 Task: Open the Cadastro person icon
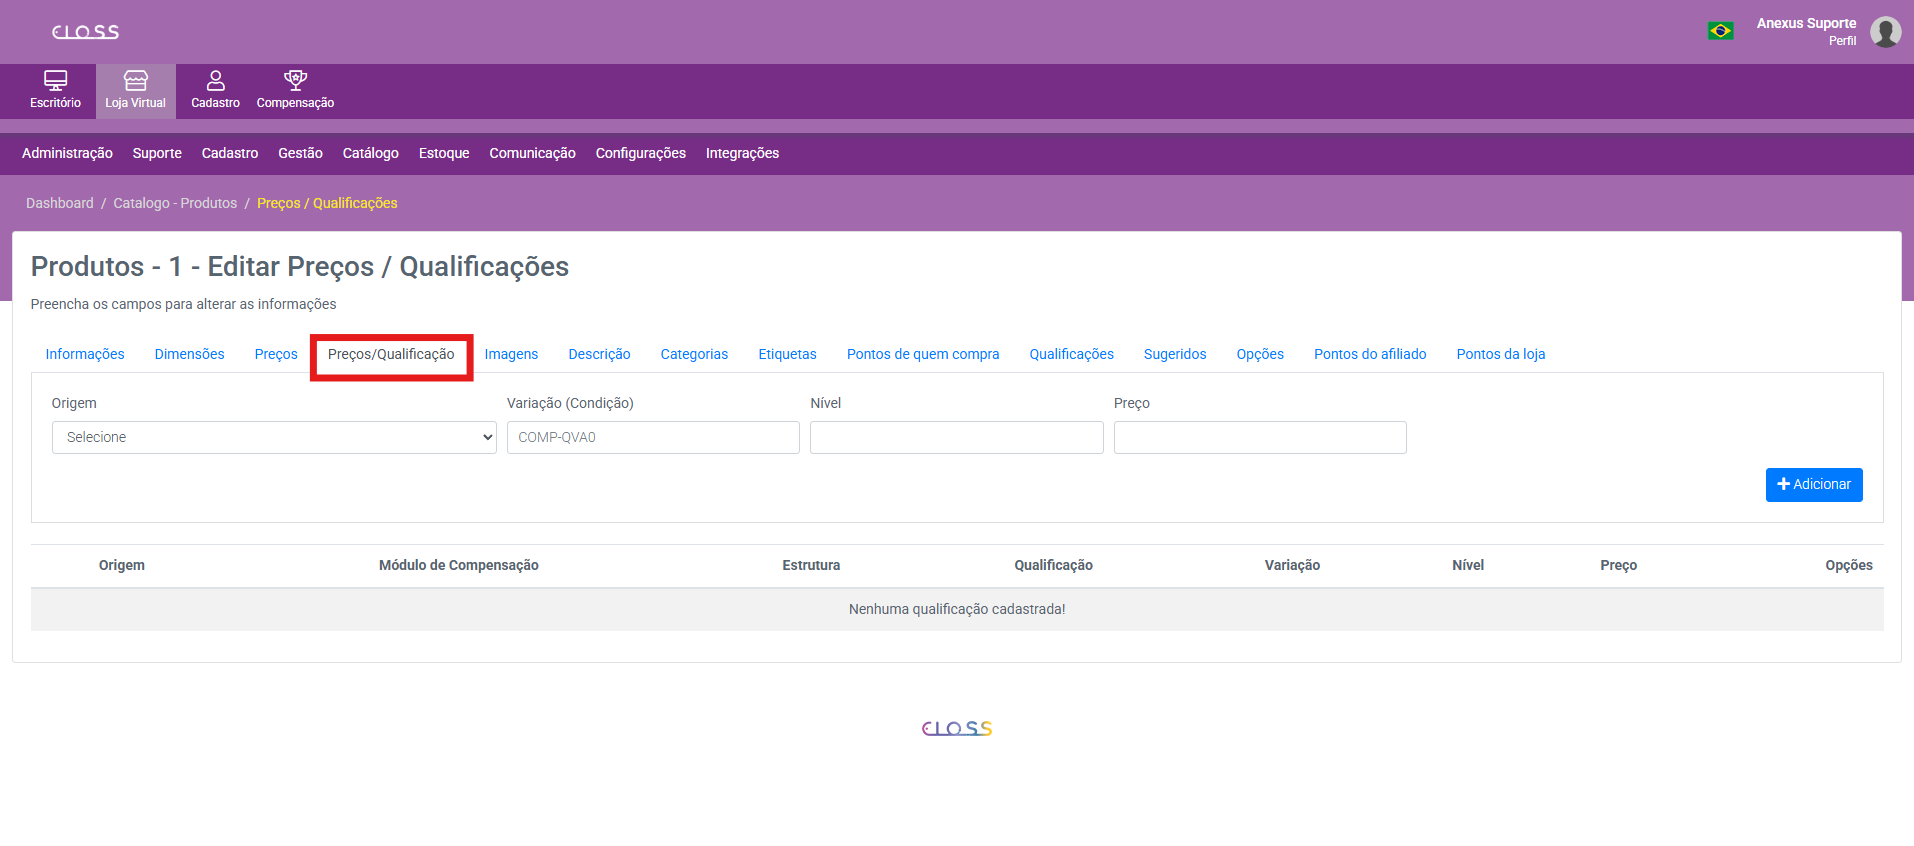[x=215, y=81]
